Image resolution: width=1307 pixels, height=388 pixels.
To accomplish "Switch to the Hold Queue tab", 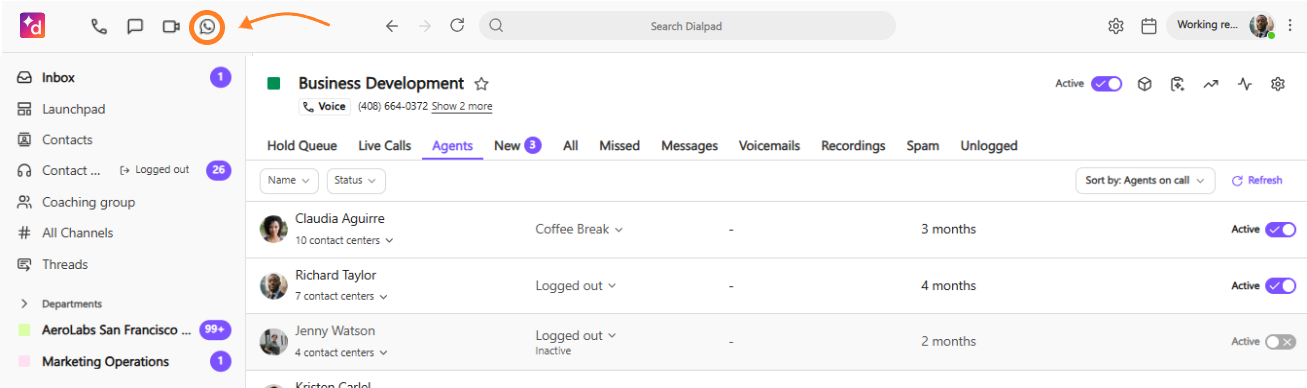I will (x=302, y=146).
